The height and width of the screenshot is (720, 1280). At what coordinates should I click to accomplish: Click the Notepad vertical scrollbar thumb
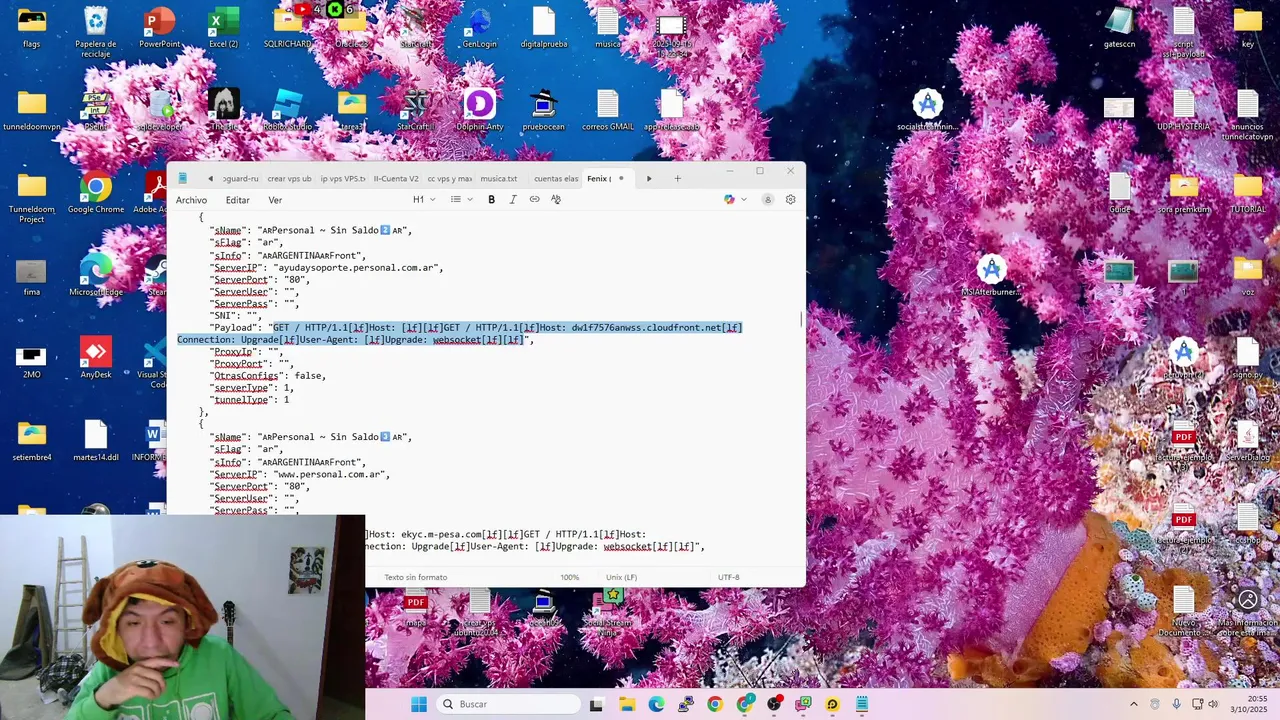tap(801, 320)
